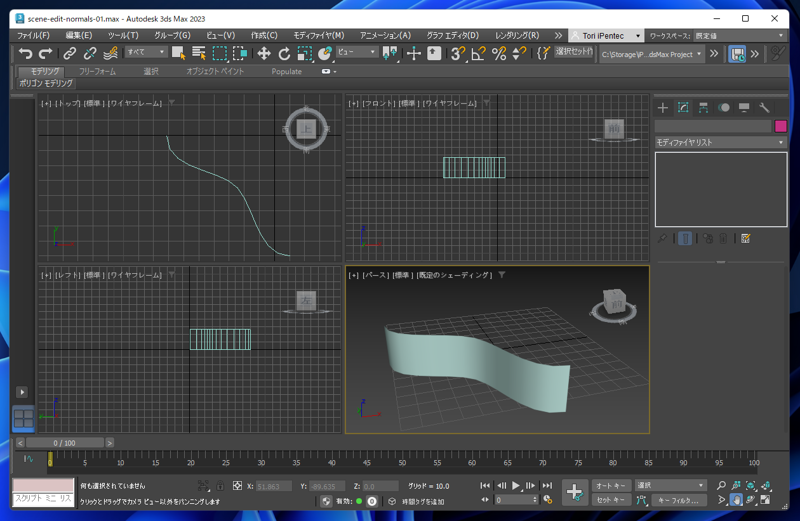This screenshot has height=521, width=800.
Task: Click the キー フィルタ... button
Action: (x=680, y=500)
